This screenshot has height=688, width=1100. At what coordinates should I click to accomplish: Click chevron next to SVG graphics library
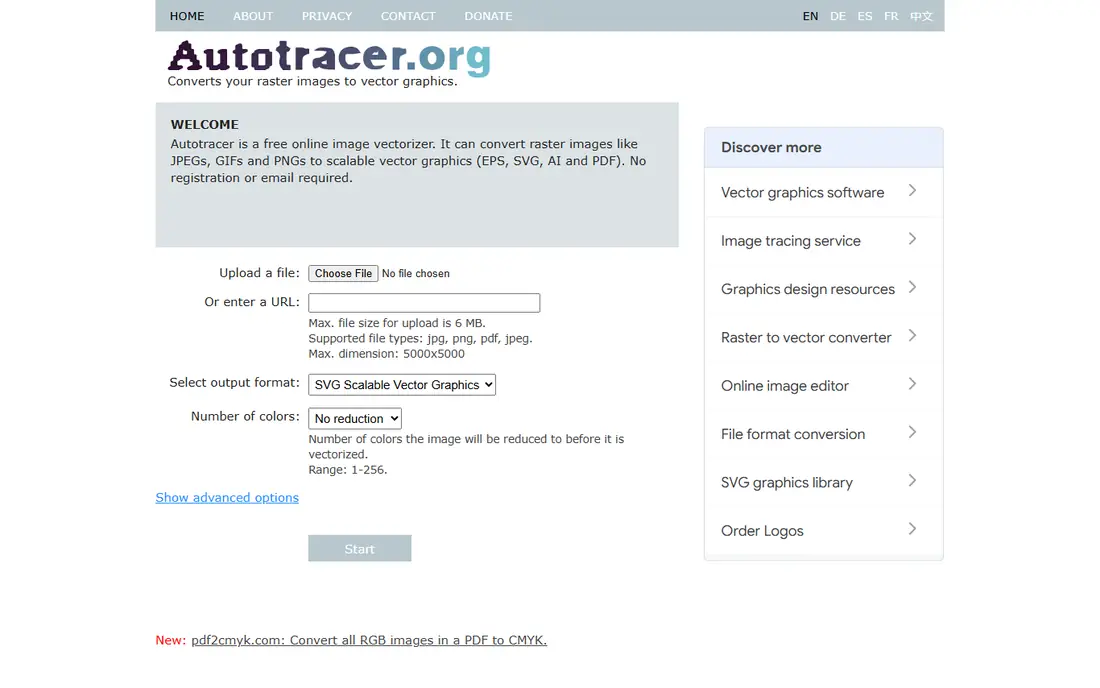[x=913, y=481]
